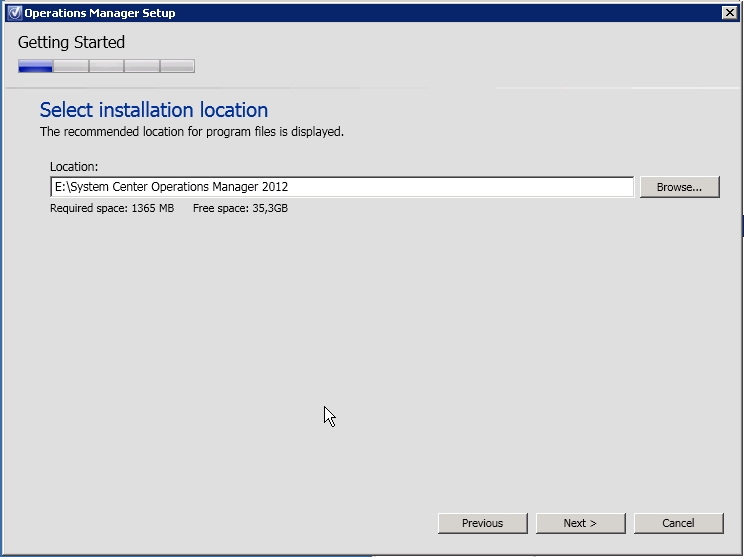Open the Browse... folder picker
Image resolution: width=744 pixels, height=557 pixels.
tap(679, 187)
